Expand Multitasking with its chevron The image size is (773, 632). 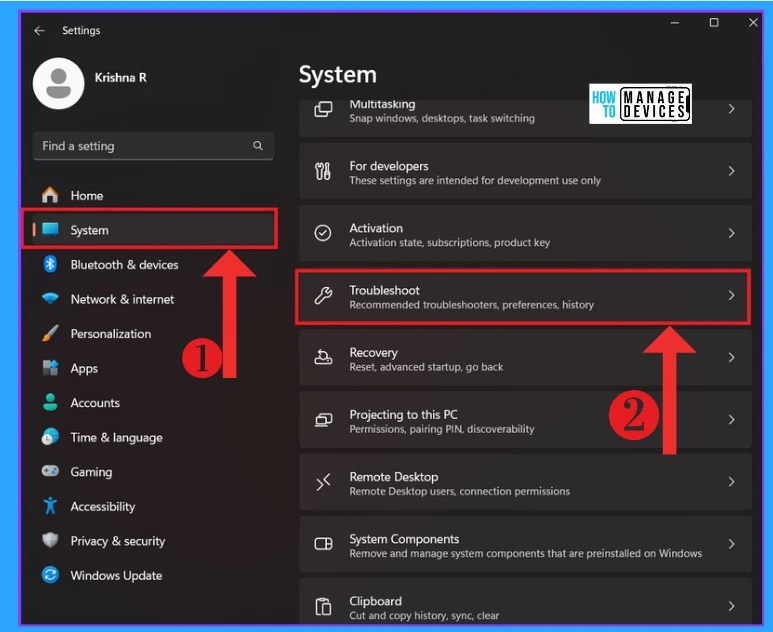click(x=732, y=109)
